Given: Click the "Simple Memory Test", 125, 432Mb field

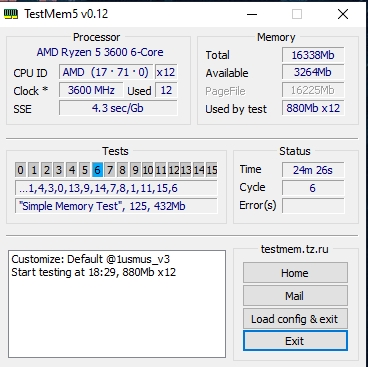Looking at the screenshot, I should (x=116, y=206).
